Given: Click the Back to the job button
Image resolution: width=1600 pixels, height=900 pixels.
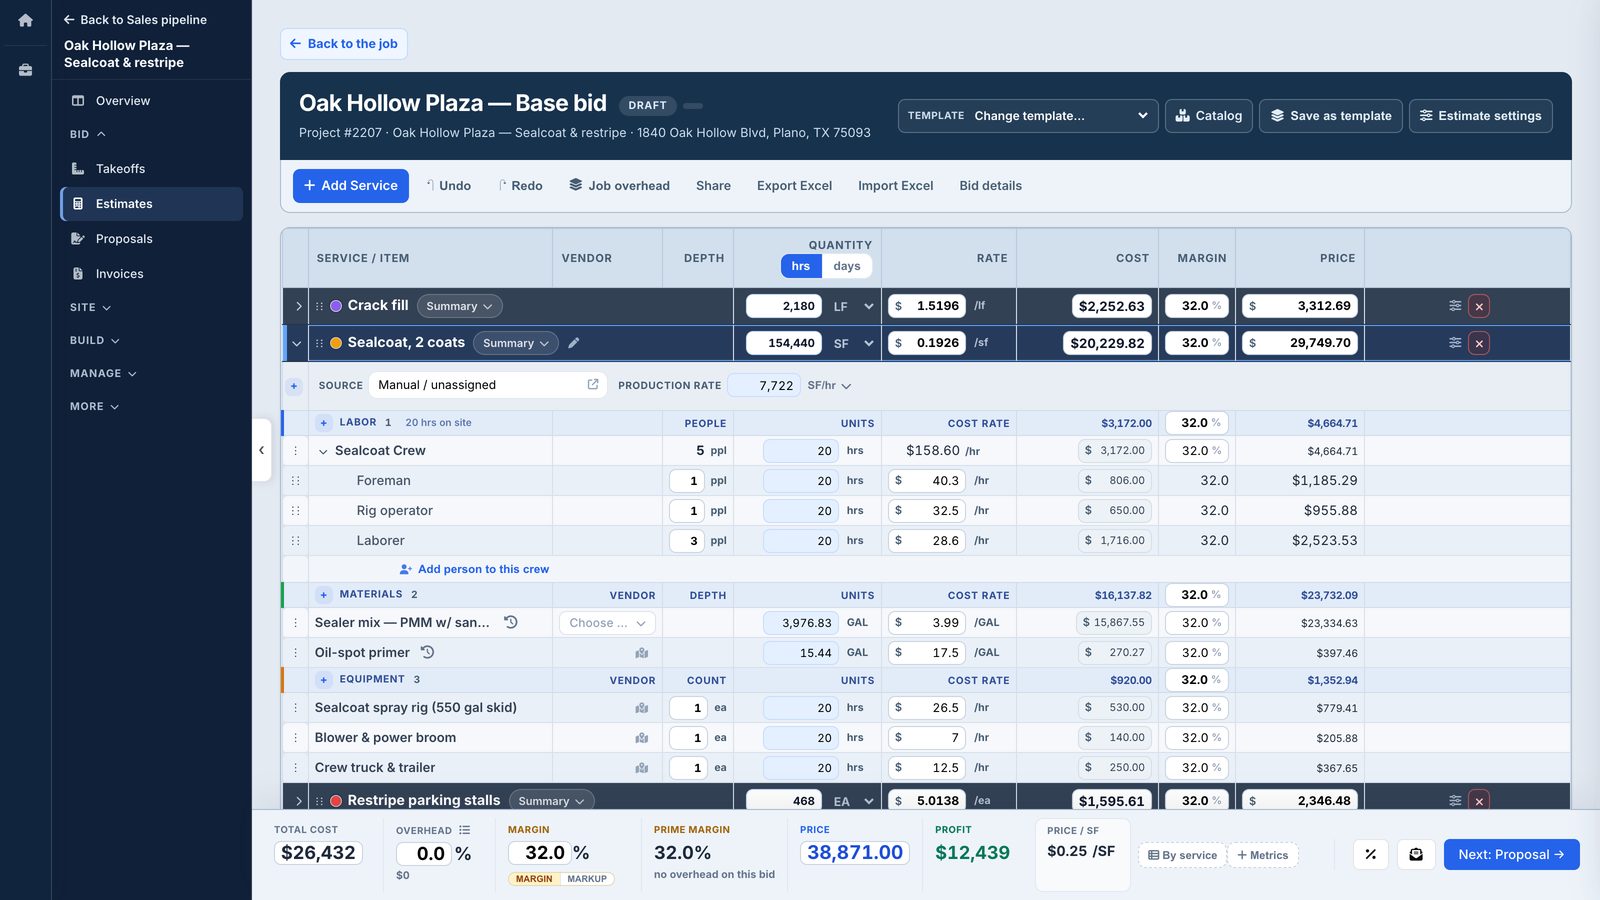Looking at the screenshot, I should 344,44.
